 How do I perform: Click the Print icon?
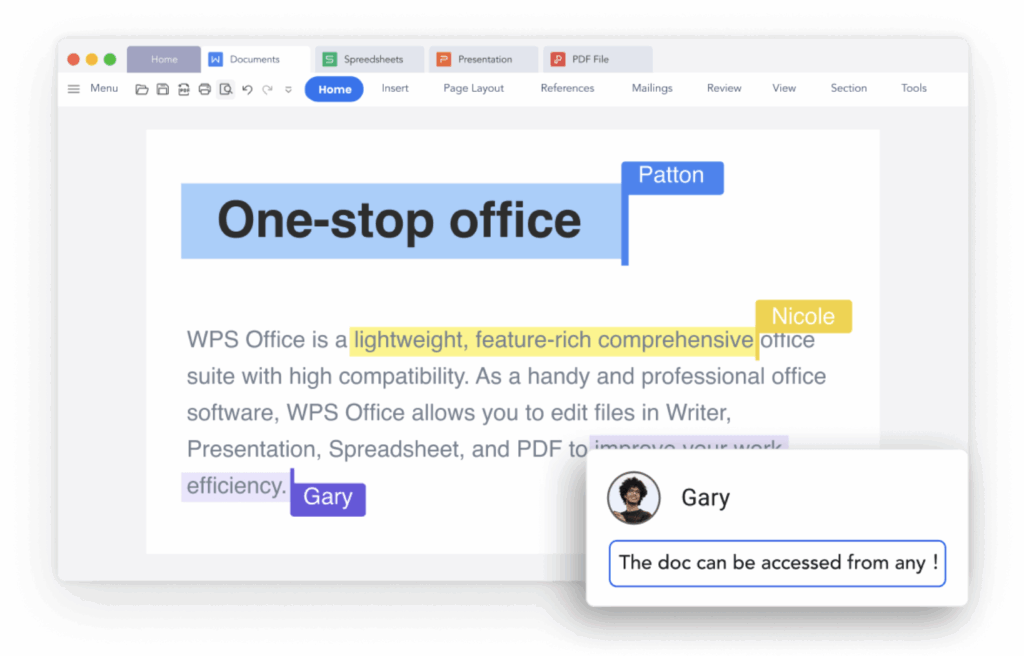point(205,89)
